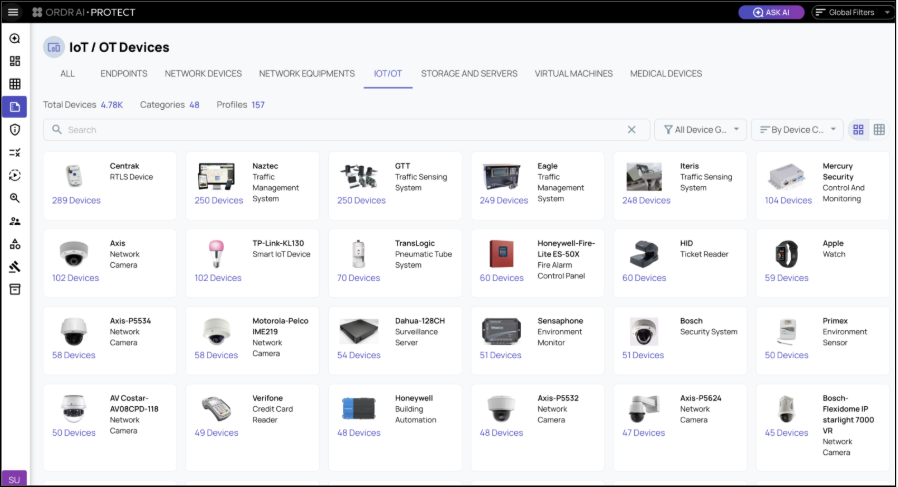The width and height of the screenshot is (898, 487).
Task: Click the users group icon in sidebar
Action: tap(14, 221)
